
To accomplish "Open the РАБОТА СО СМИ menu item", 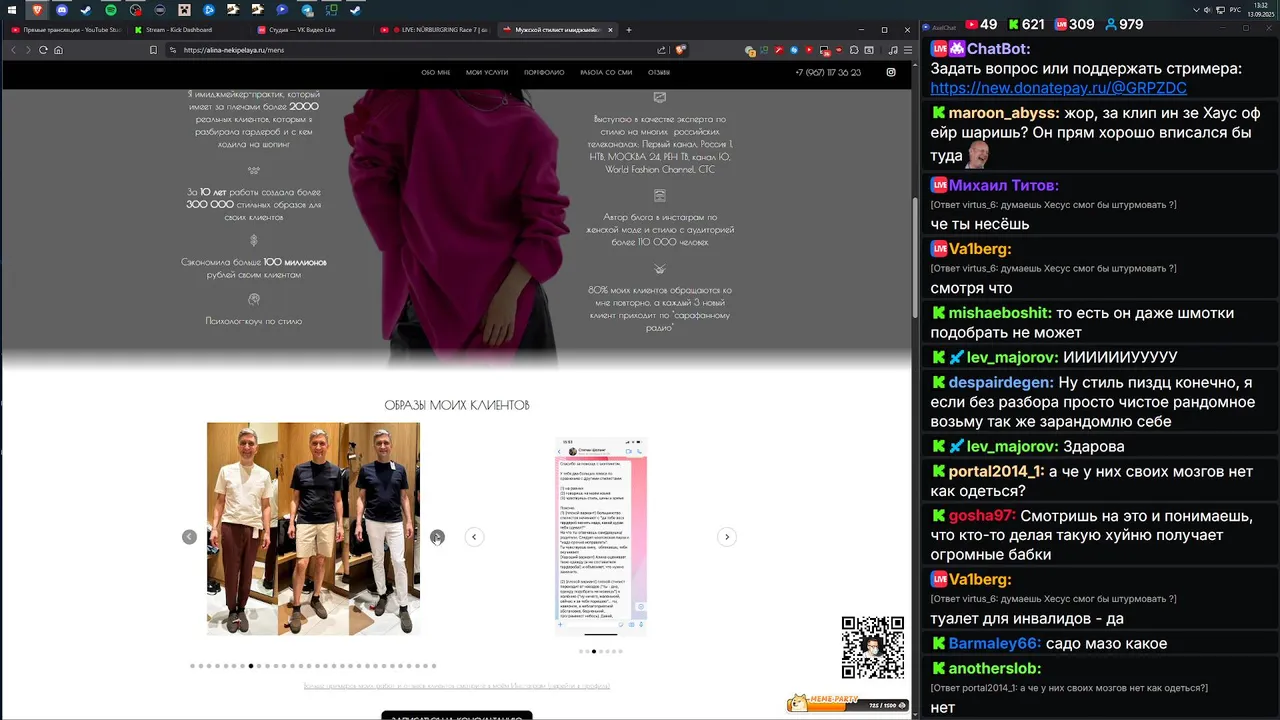I will click(x=606, y=73).
